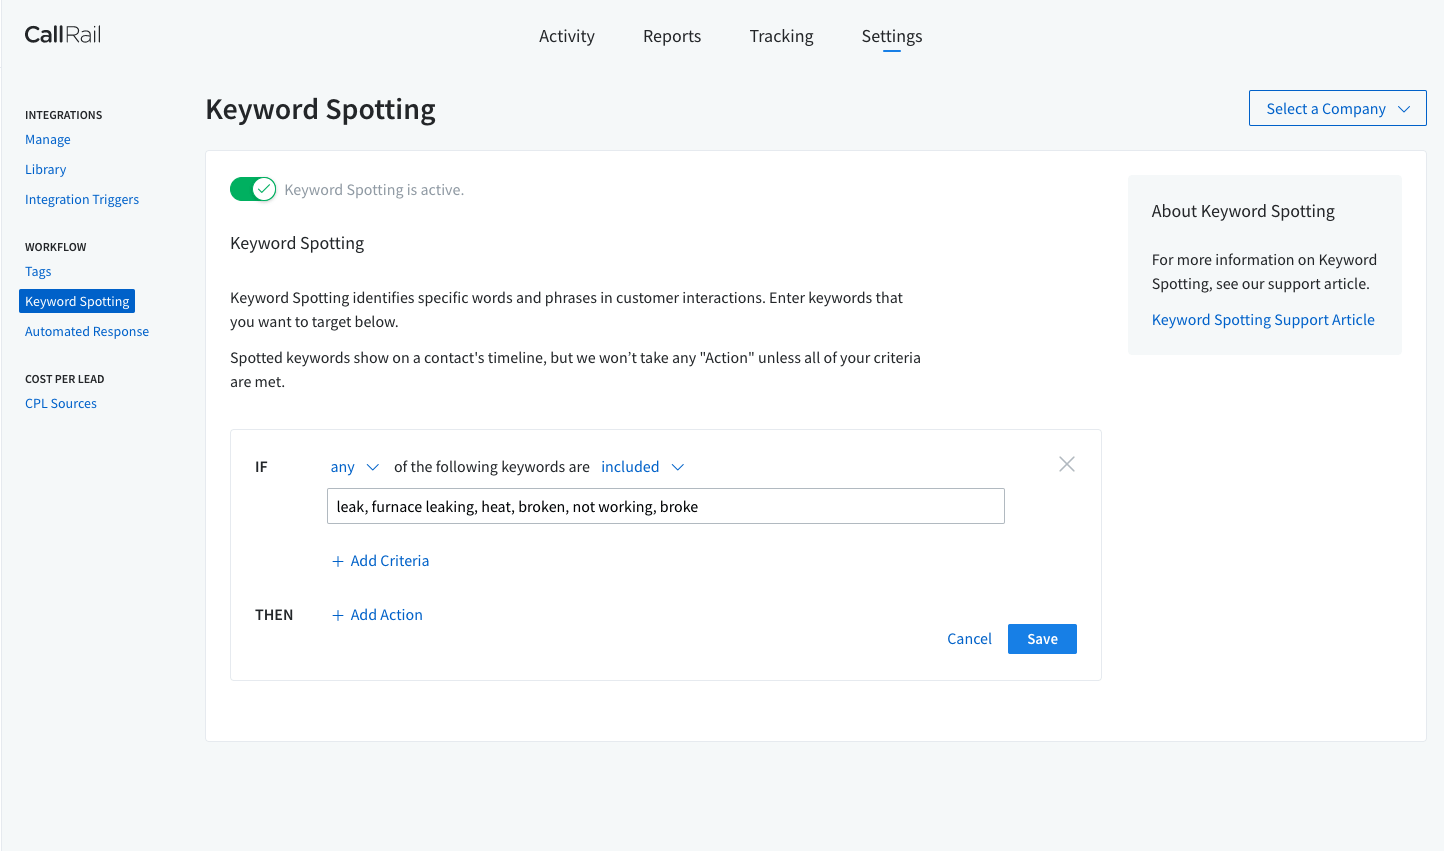Go to the Settings section

[x=891, y=36]
